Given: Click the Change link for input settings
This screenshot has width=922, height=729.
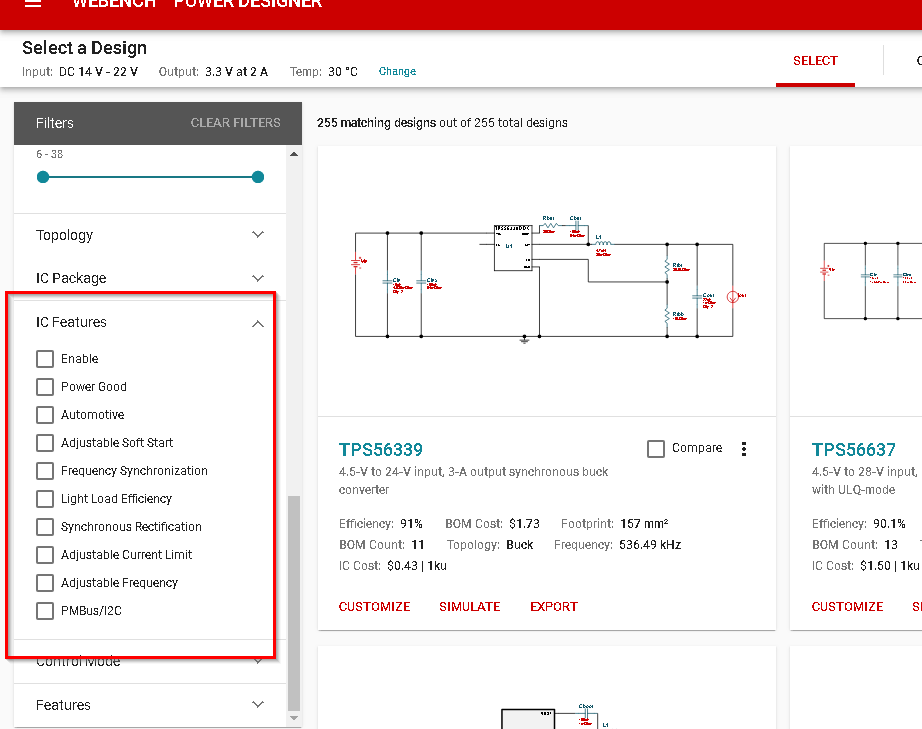Looking at the screenshot, I should point(396,71).
